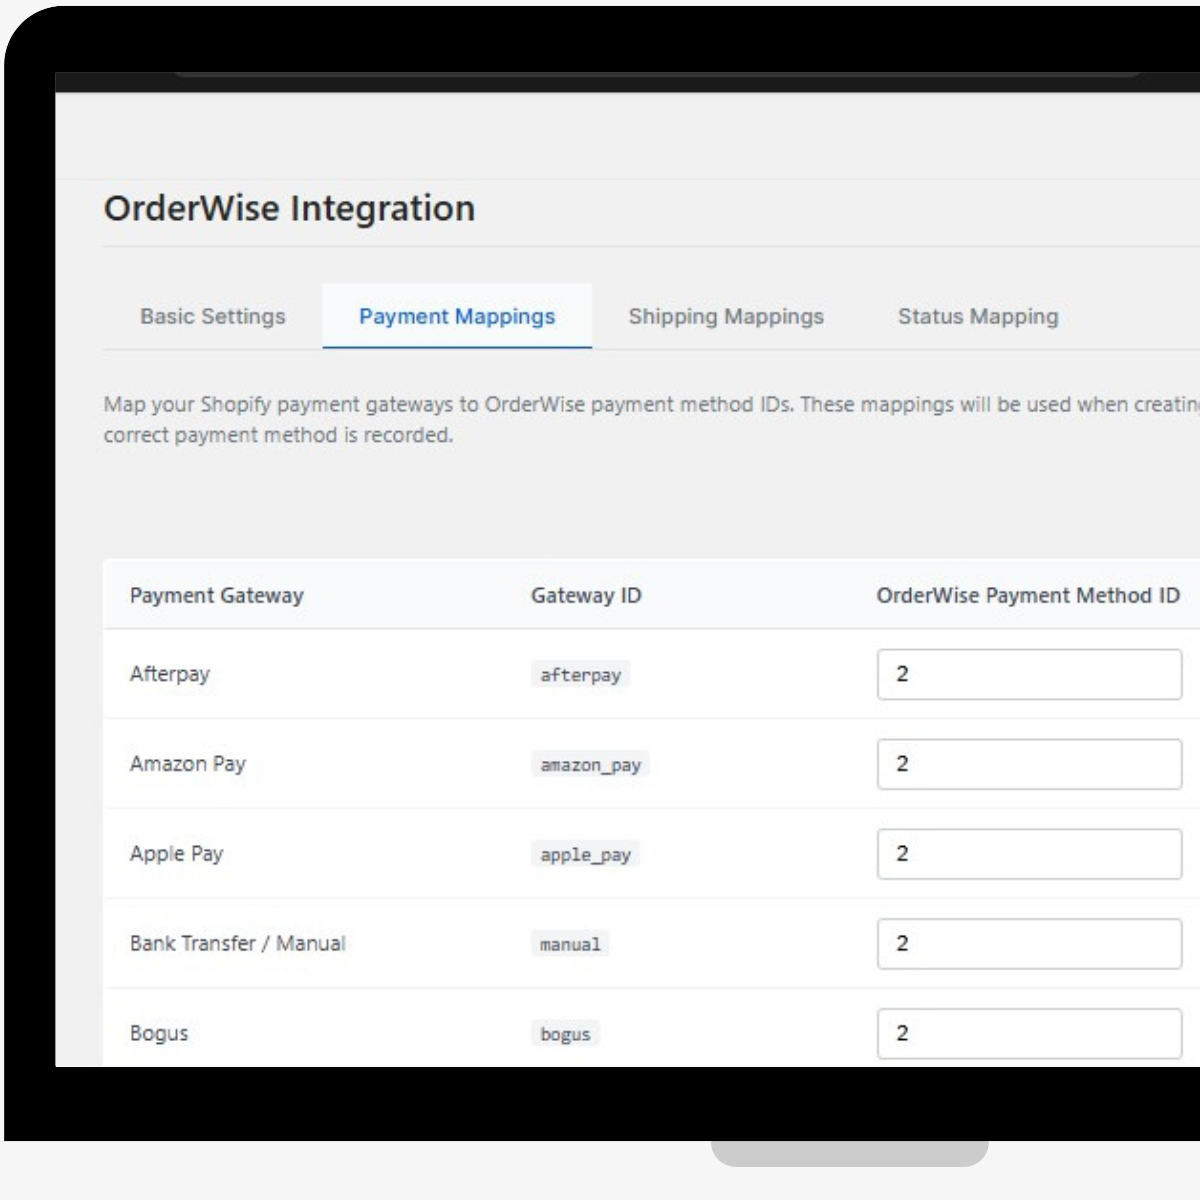Image resolution: width=1200 pixels, height=1200 pixels.
Task: Select the Amazon Pay method ID input
Action: tap(1028, 764)
